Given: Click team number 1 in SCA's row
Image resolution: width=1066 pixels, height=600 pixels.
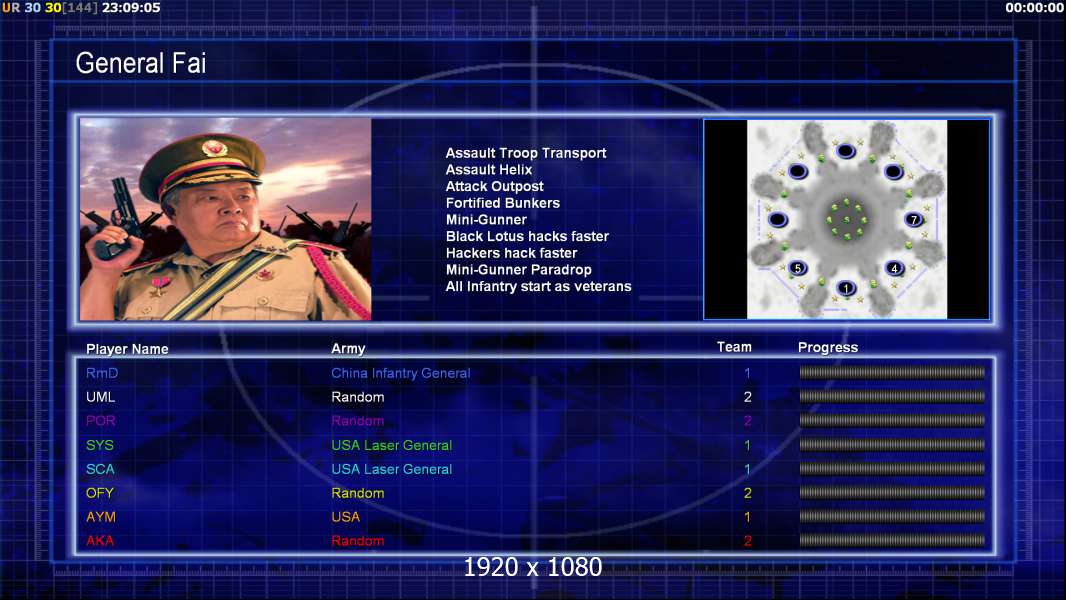Looking at the screenshot, I should coord(747,469).
